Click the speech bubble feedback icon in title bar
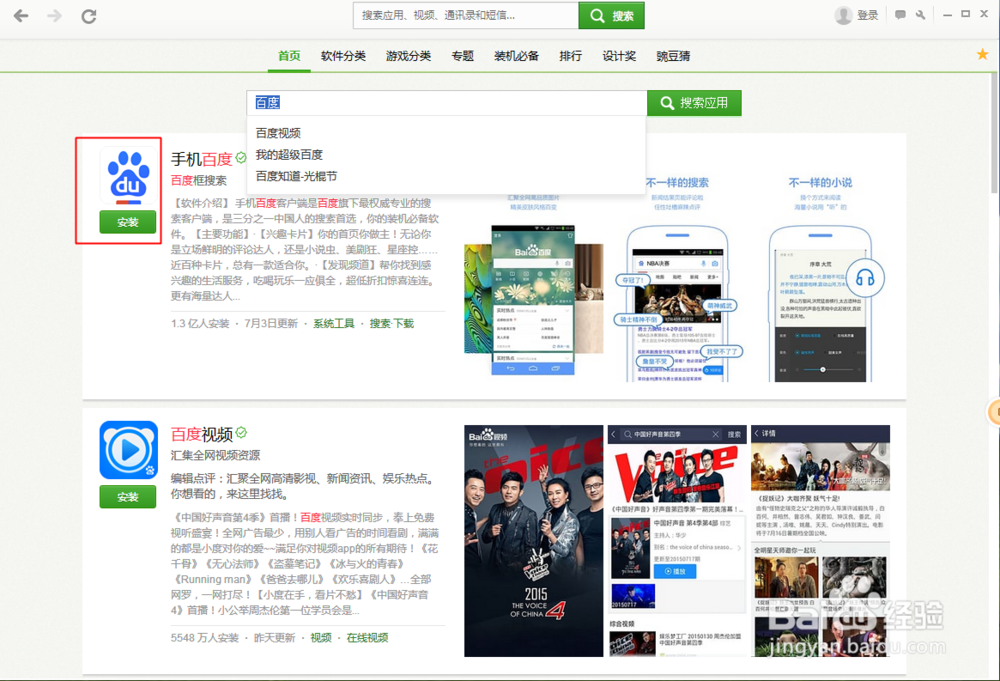This screenshot has width=1000, height=681. click(x=898, y=15)
